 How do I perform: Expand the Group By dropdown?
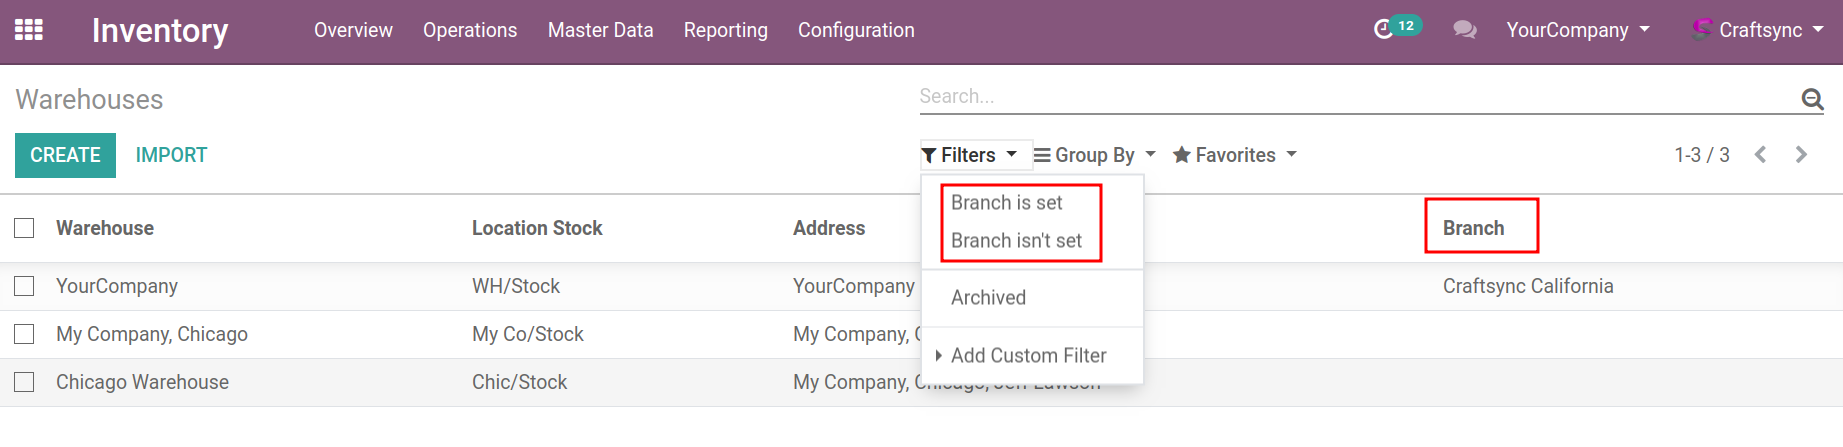(1094, 155)
